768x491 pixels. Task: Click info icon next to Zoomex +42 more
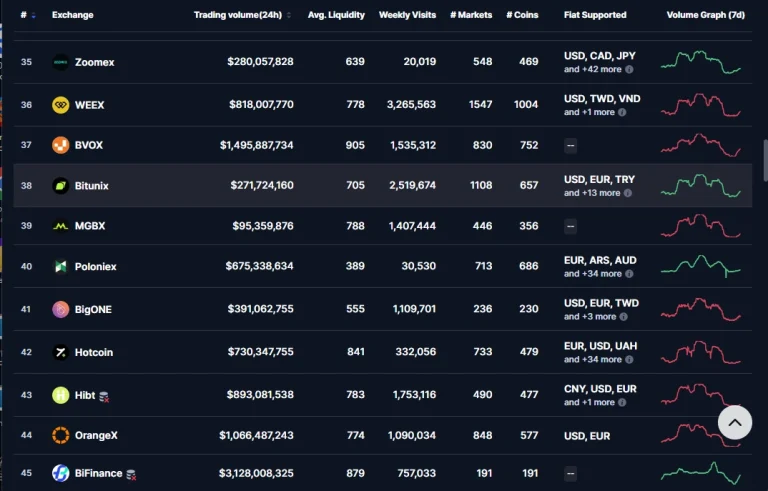point(629,70)
